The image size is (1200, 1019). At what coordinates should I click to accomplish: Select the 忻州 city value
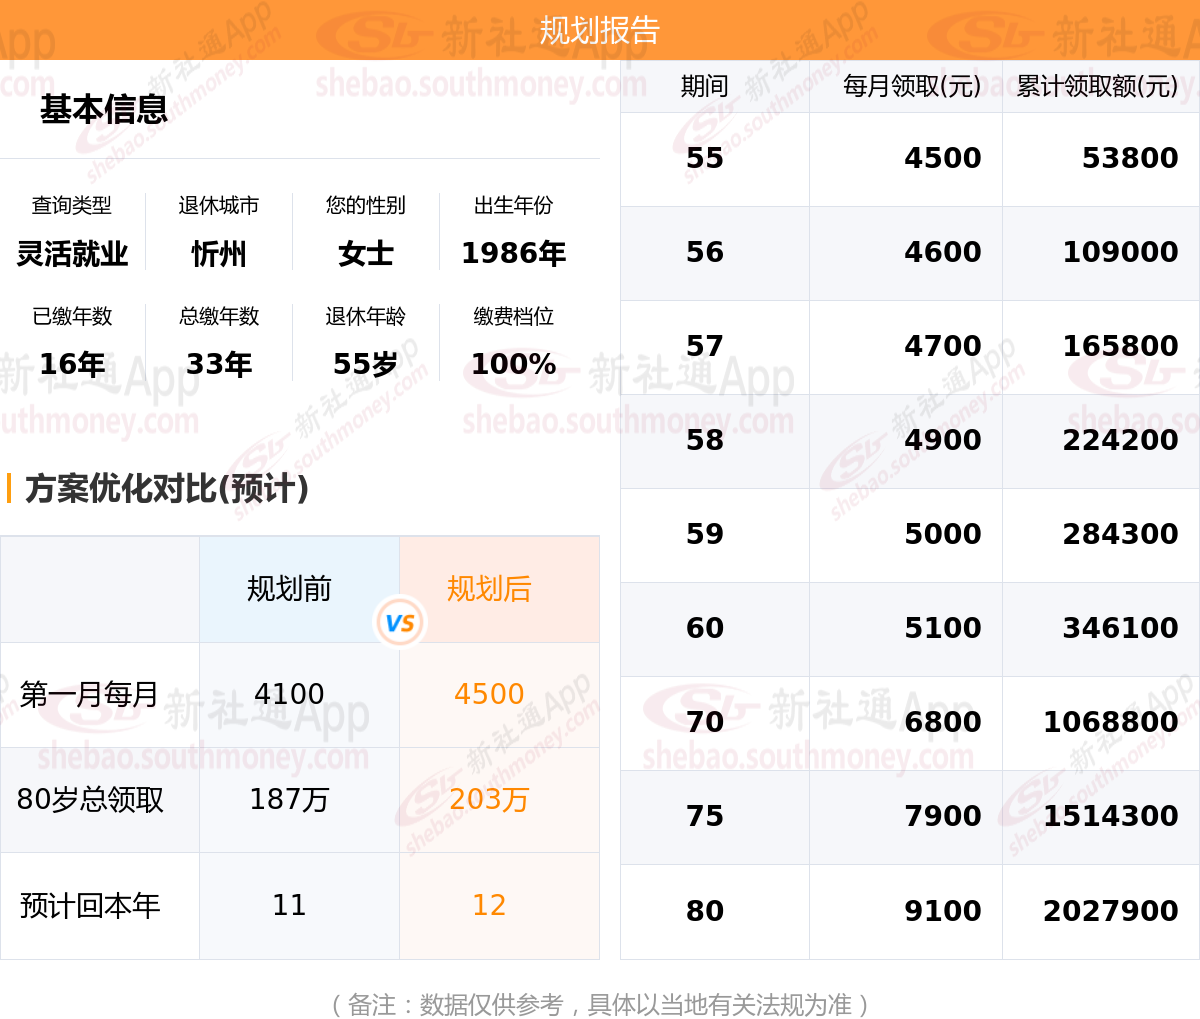(x=219, y=254)
